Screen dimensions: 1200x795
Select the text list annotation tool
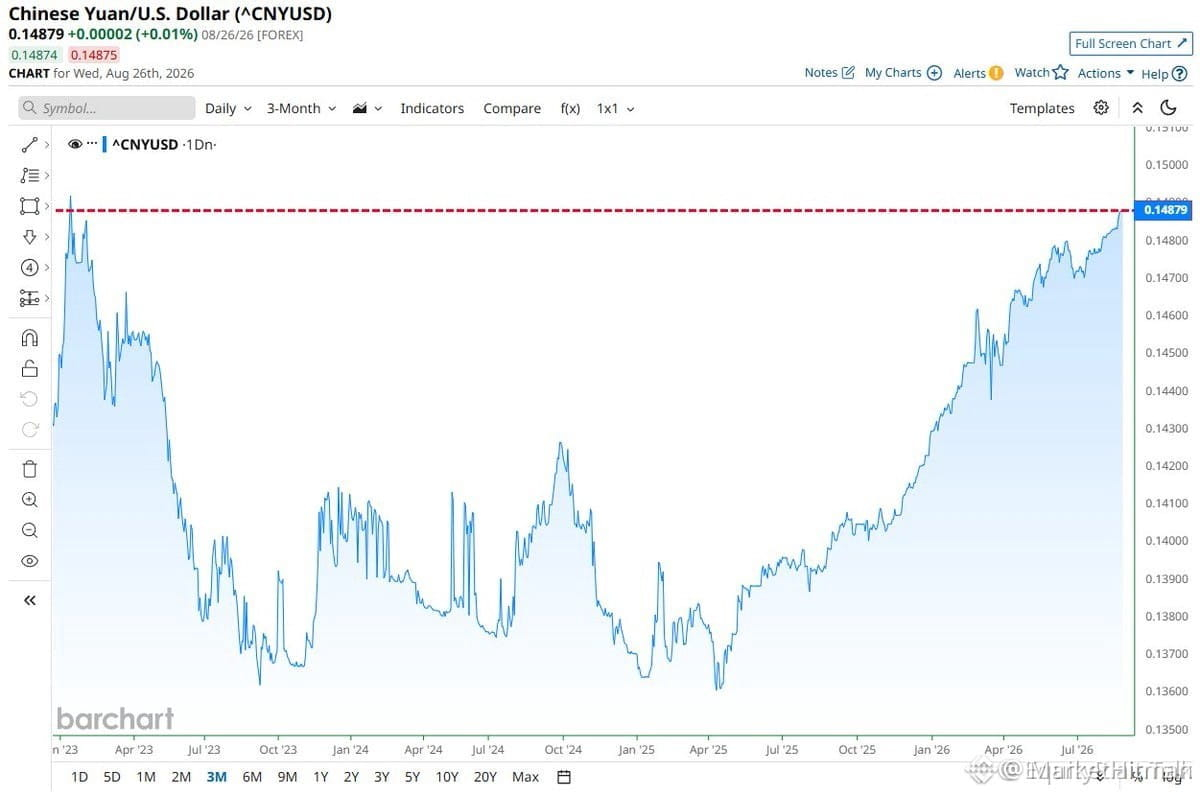[x=29, y=175]
